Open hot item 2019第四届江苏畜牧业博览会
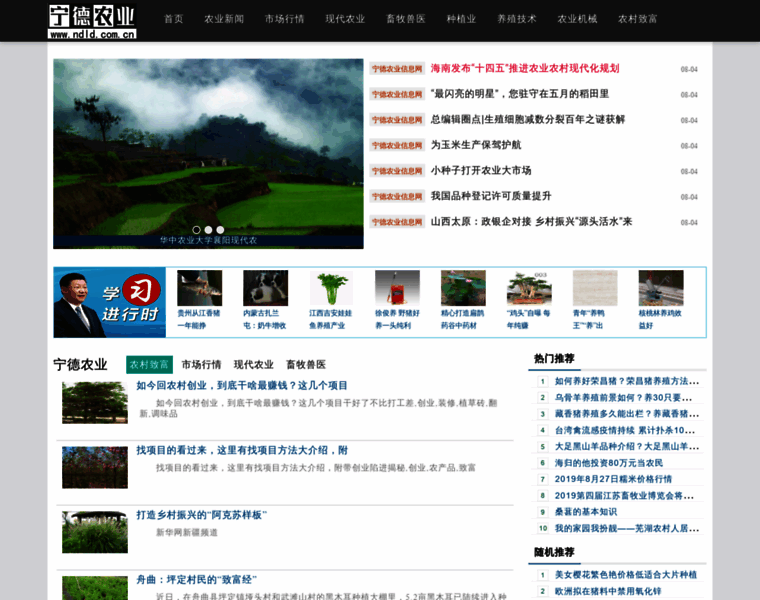 coord(624,496)
